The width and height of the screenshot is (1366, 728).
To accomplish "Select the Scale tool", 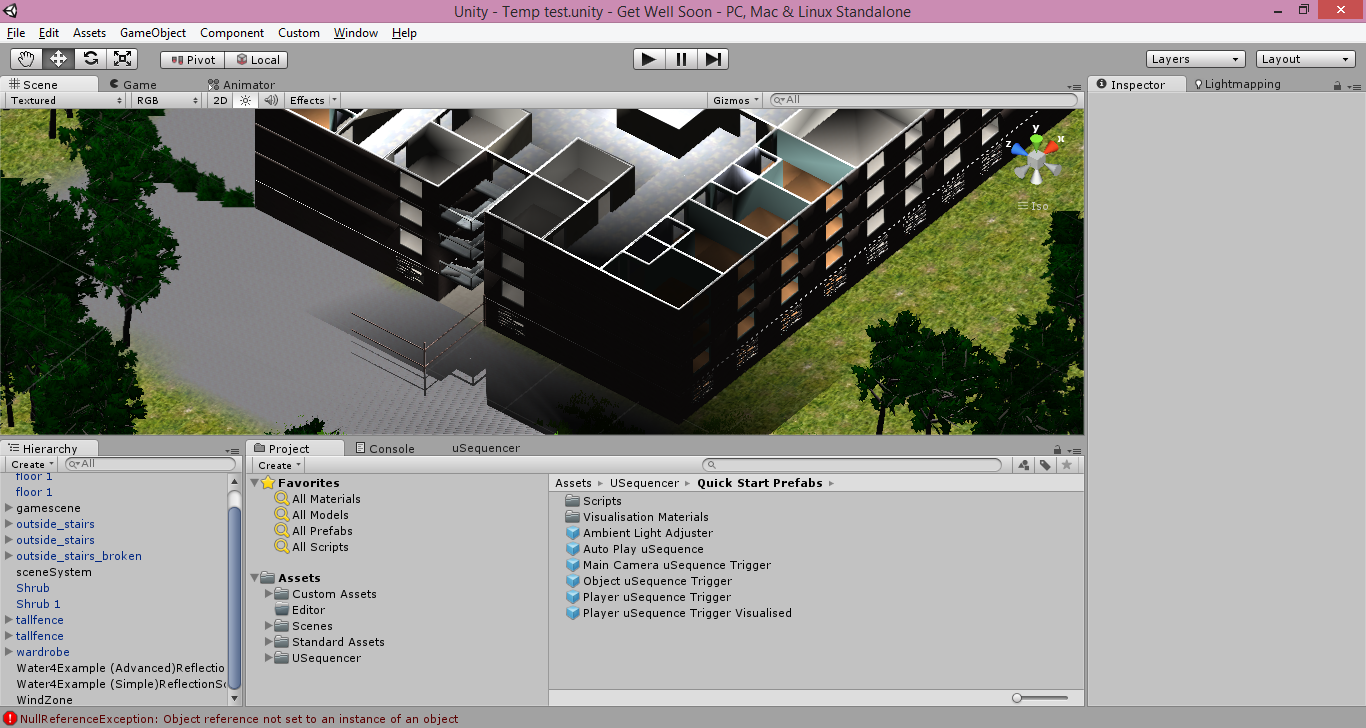I will [x=122, y=59].
